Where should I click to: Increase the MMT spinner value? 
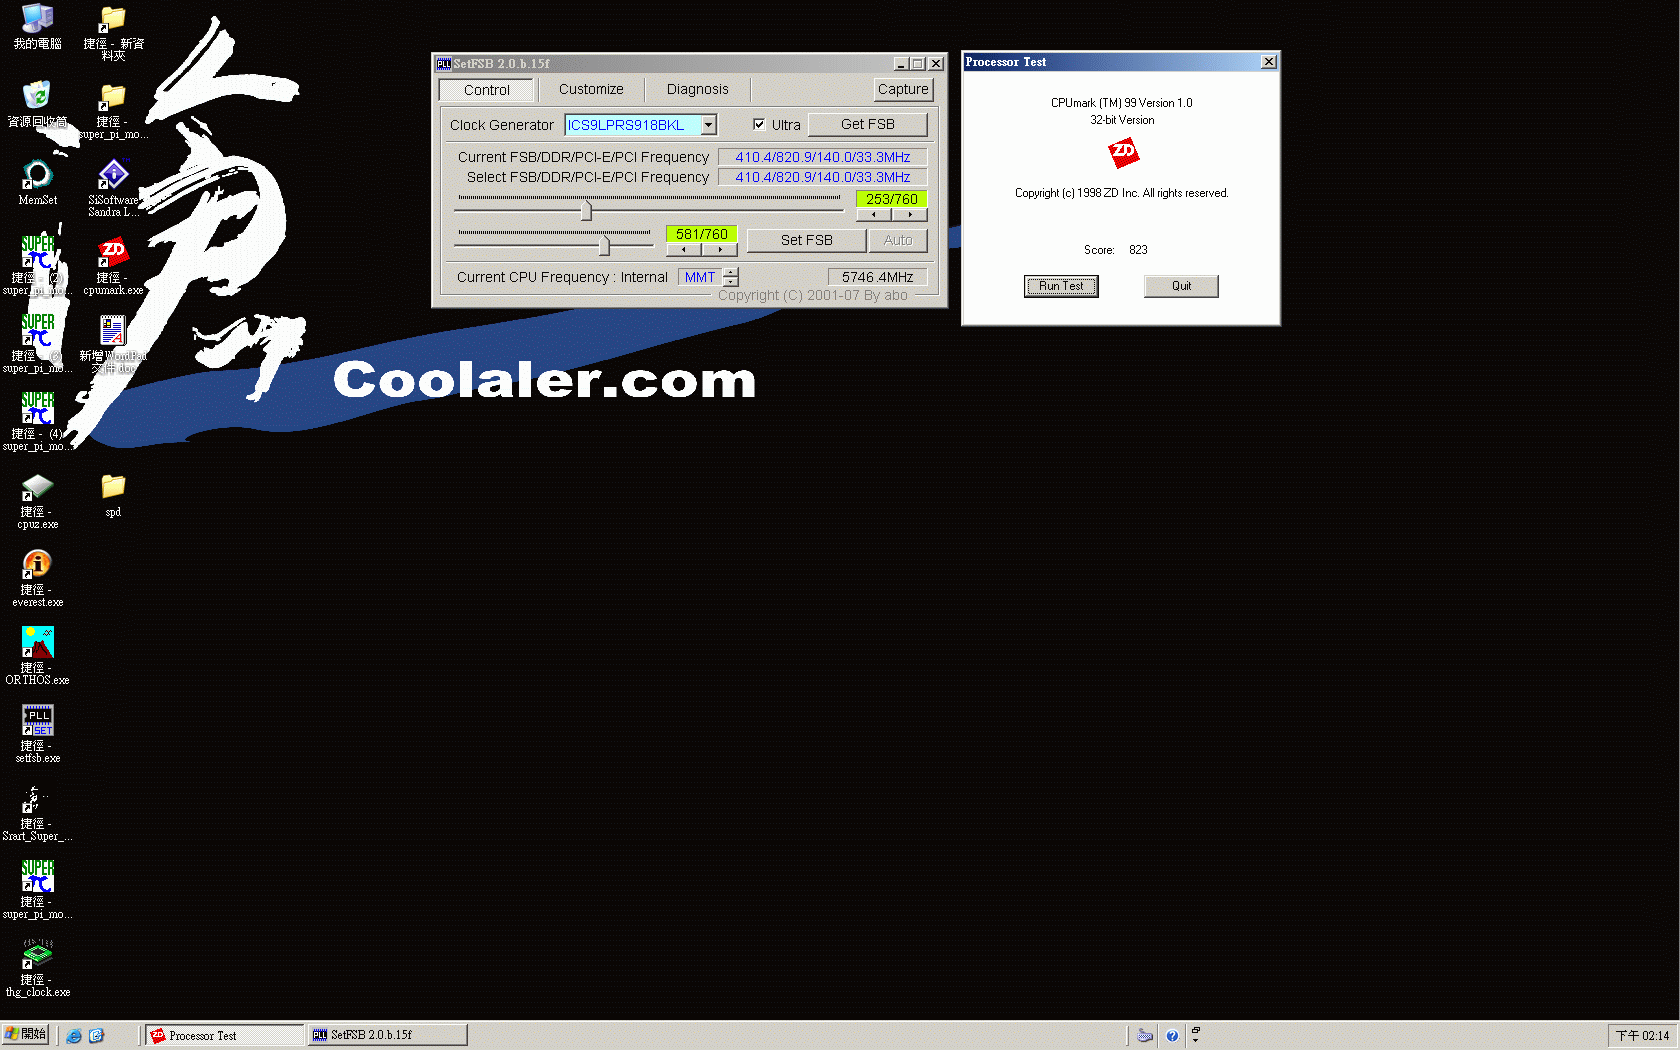click(731, 272)
